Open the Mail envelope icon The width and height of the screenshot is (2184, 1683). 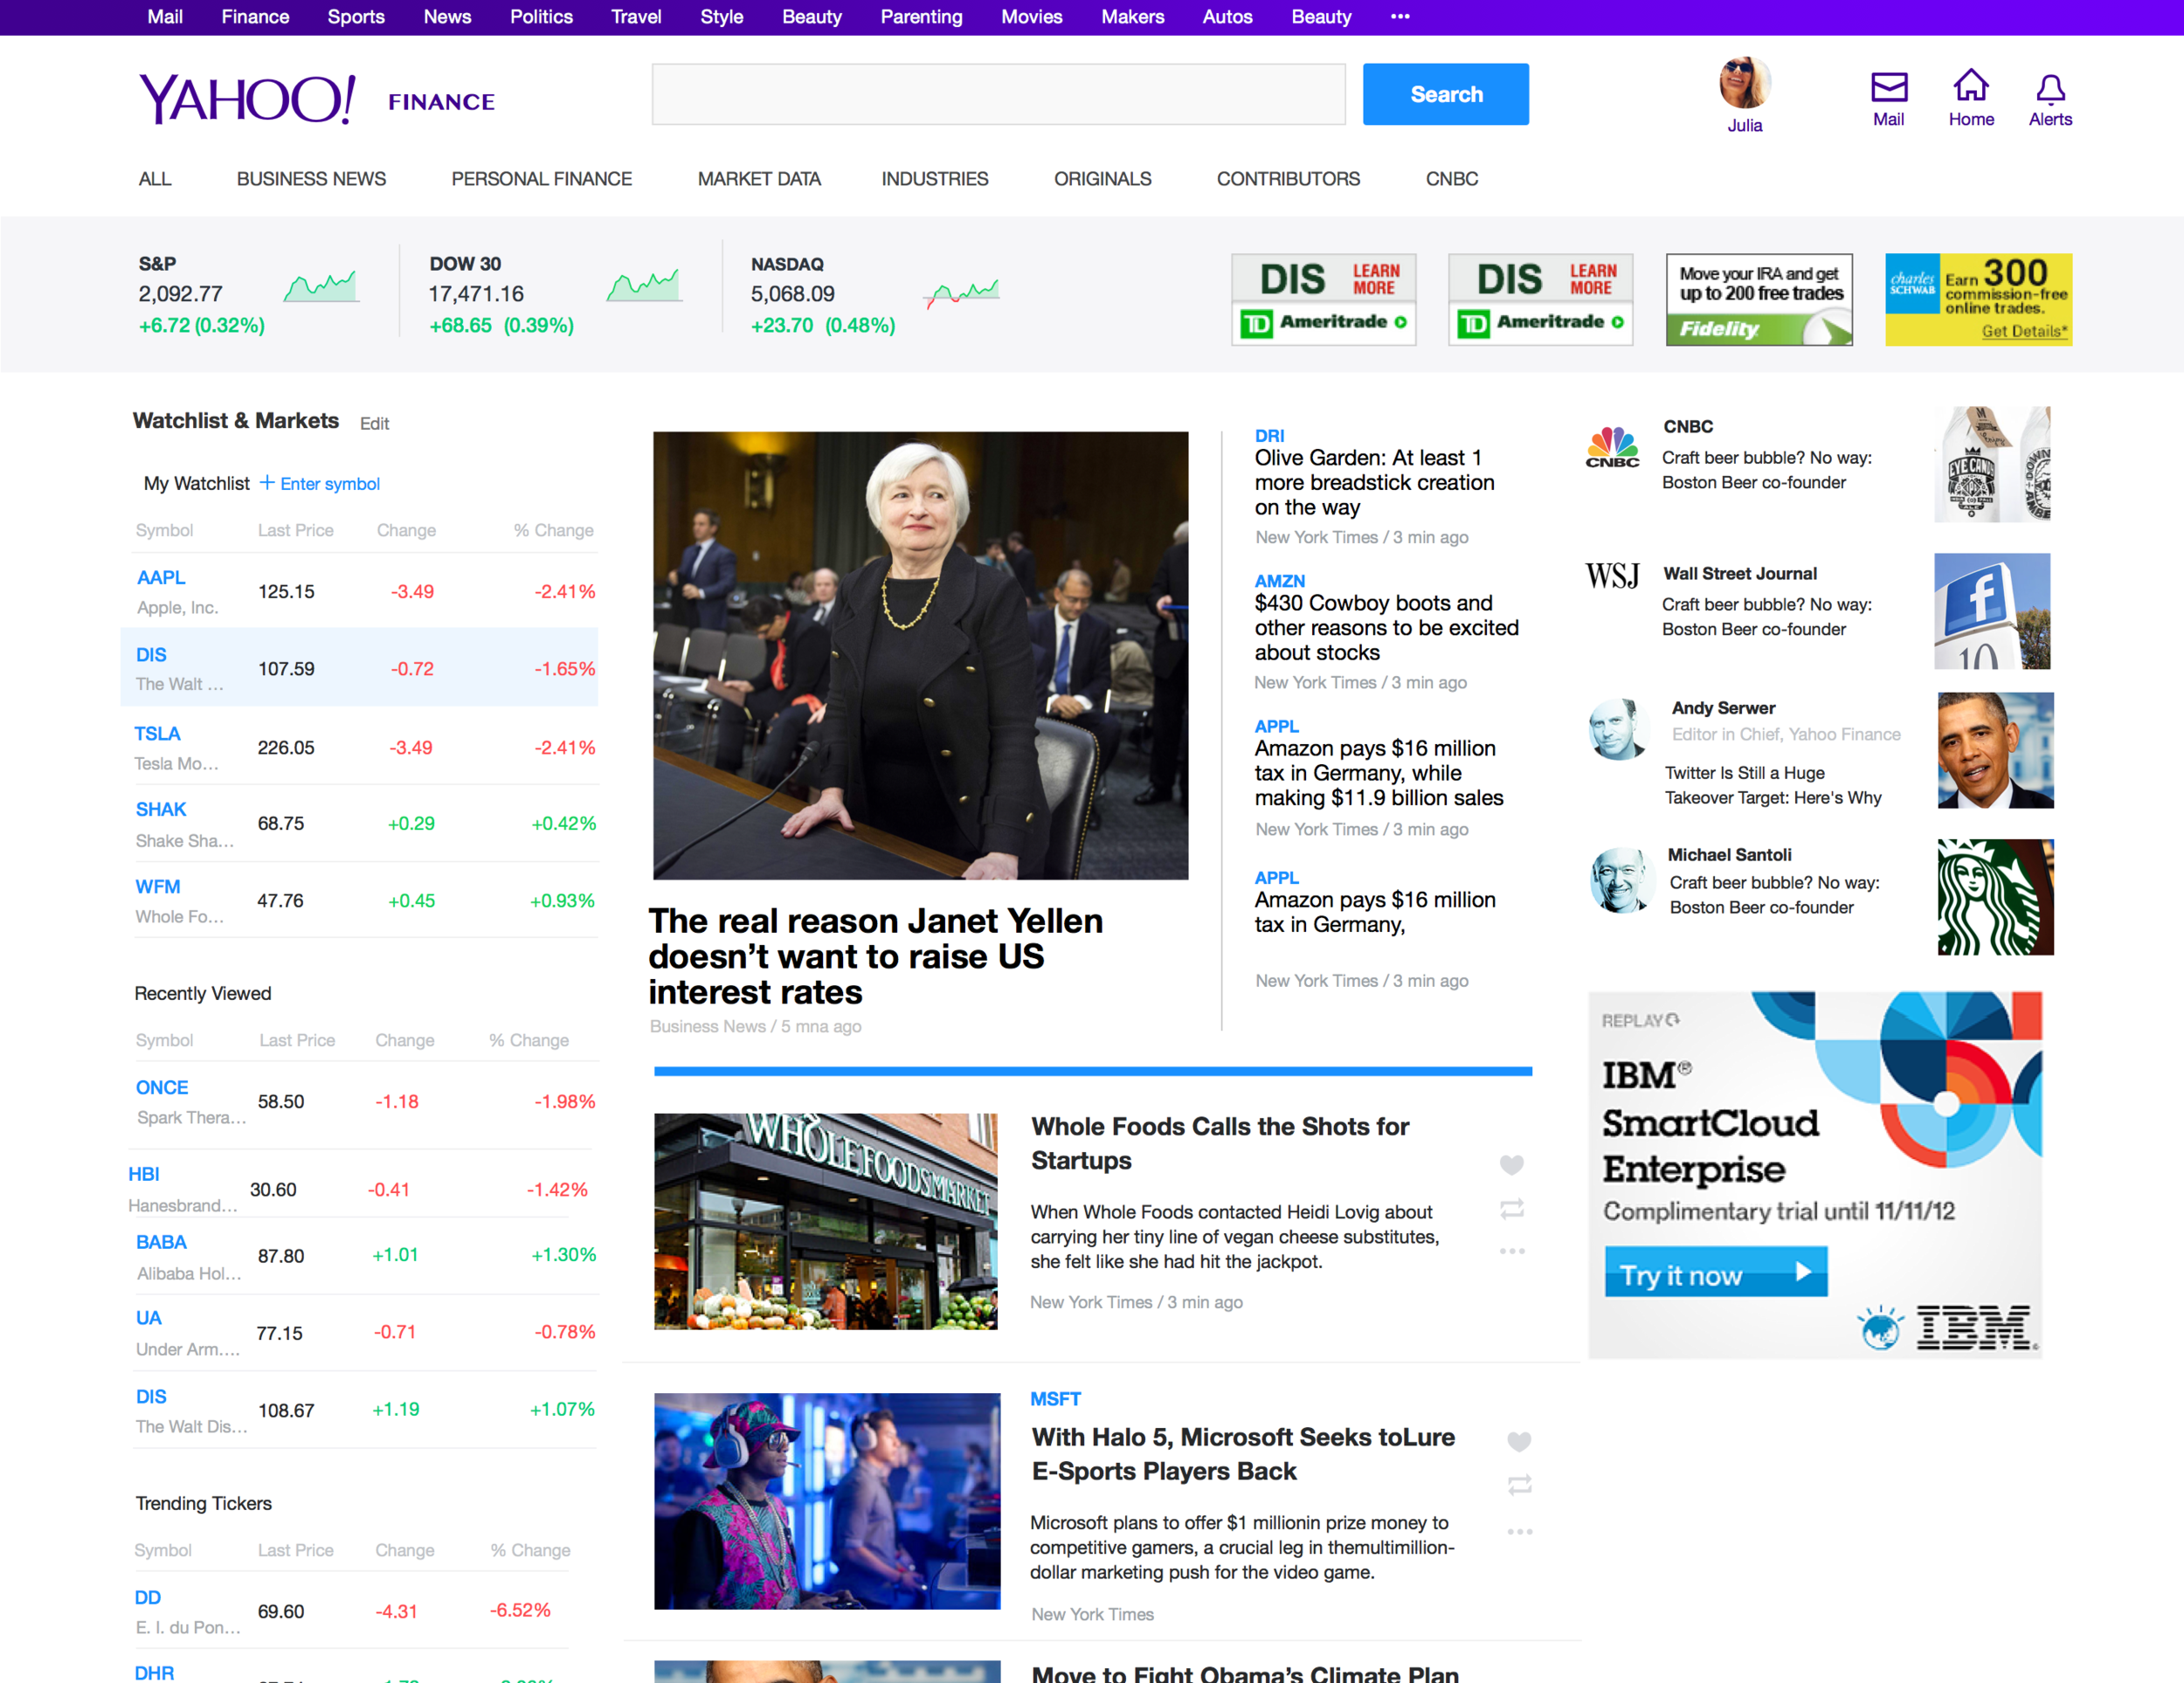pyautogui.click(x=1888, y=88)
